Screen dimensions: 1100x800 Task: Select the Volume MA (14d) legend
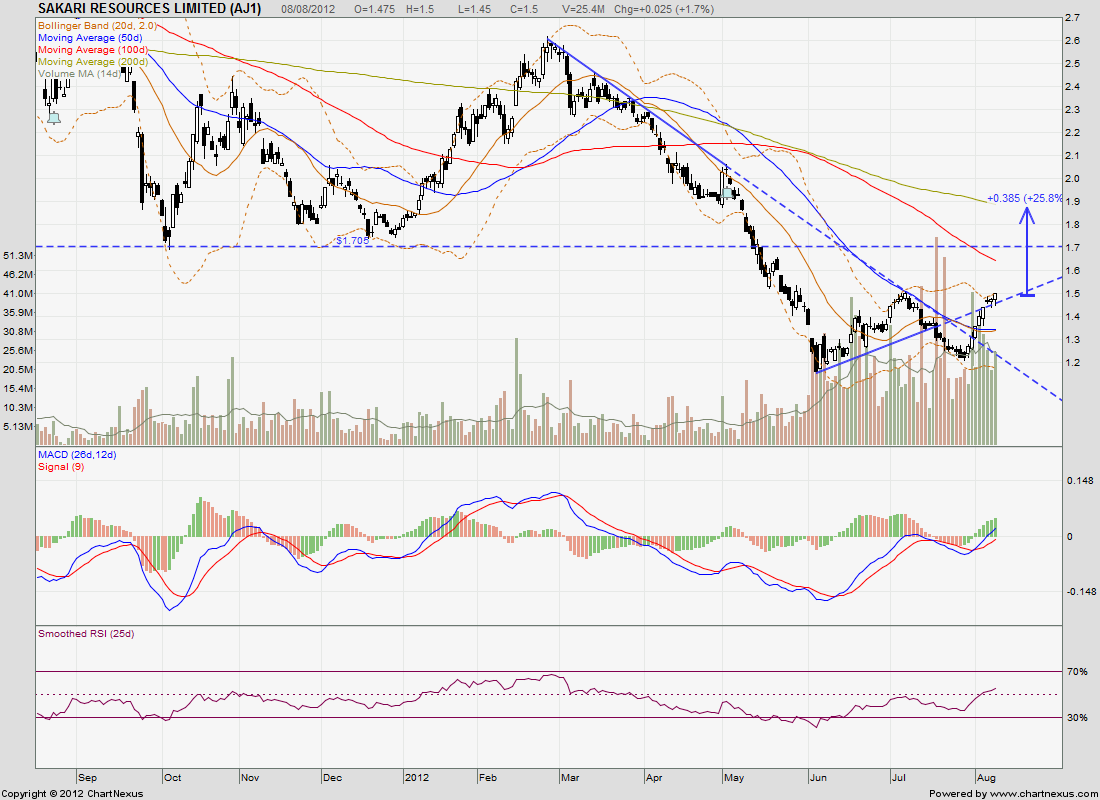79,74
